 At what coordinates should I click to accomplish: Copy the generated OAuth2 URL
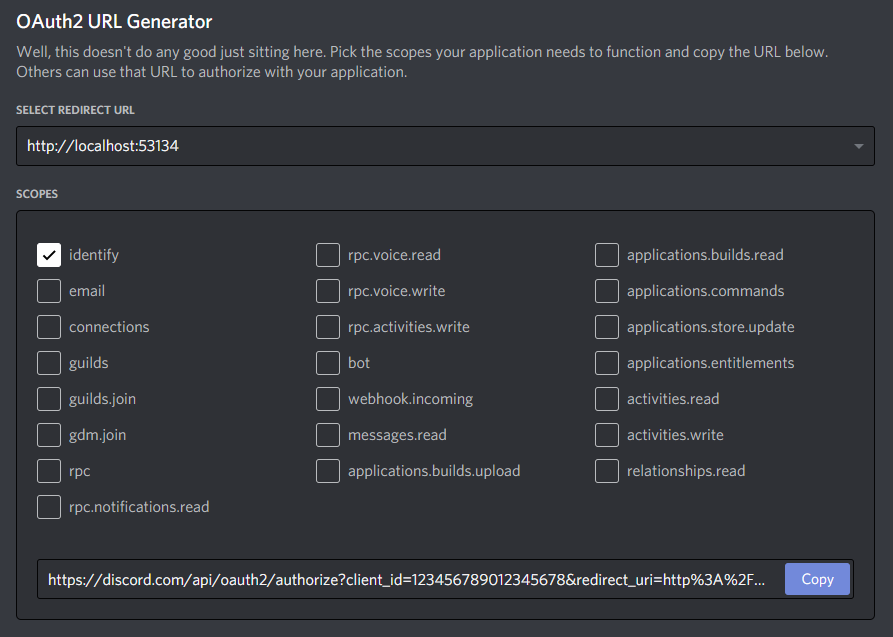pyautogui.click(x=817, y=579)
